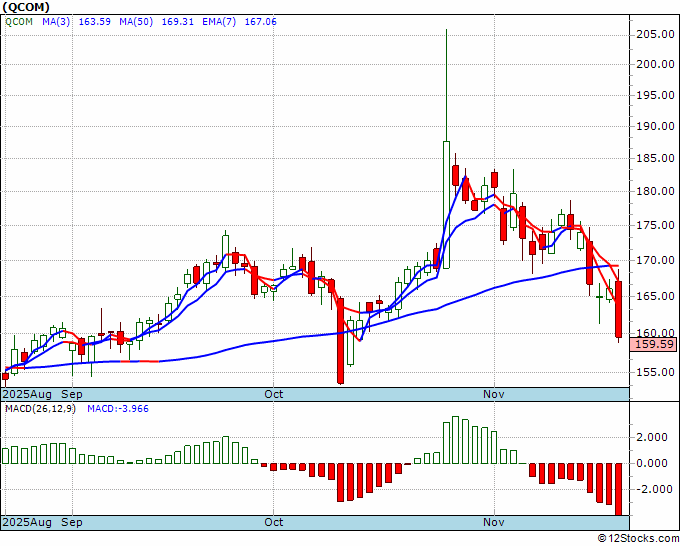Click the tallest green MACD histogram bar
680x546 pixels.
click(x=455, y=440)
